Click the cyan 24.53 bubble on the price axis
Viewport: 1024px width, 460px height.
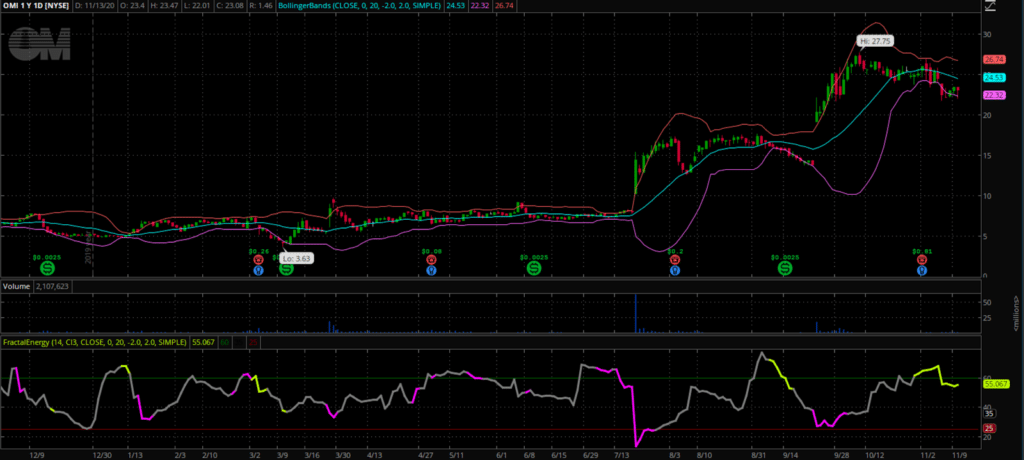pyautogui.click(x=993, y=77)
